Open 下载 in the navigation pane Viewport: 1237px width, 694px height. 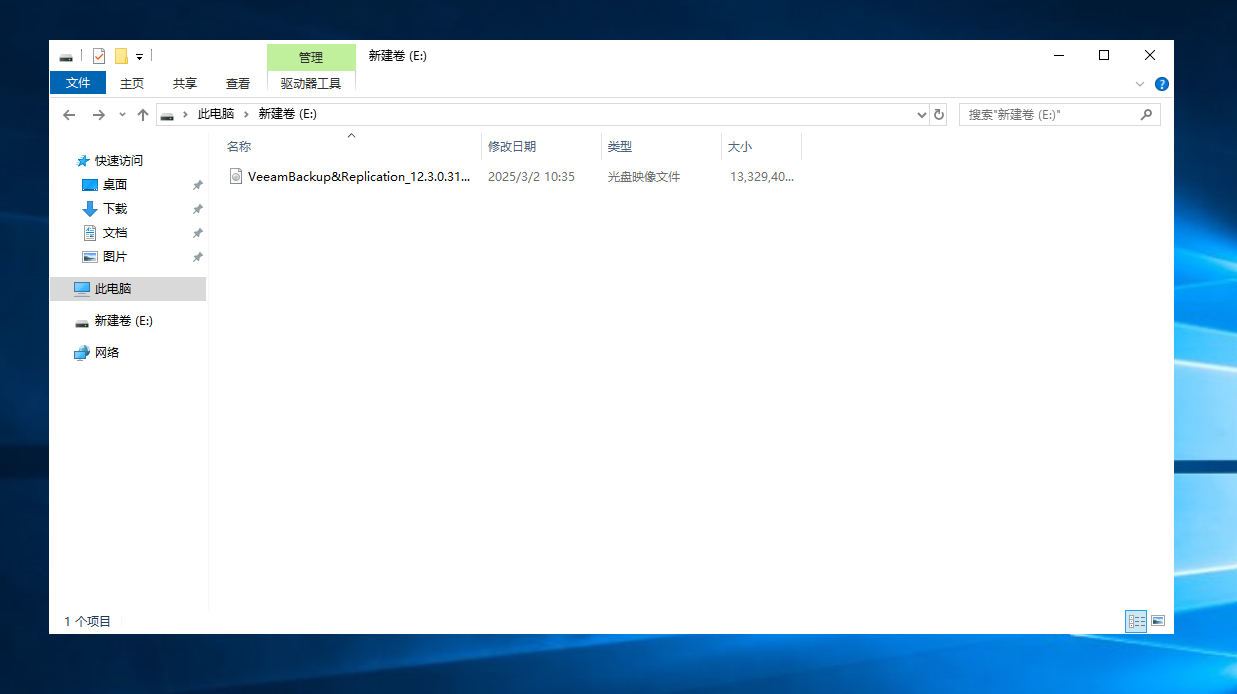point(115,208)
